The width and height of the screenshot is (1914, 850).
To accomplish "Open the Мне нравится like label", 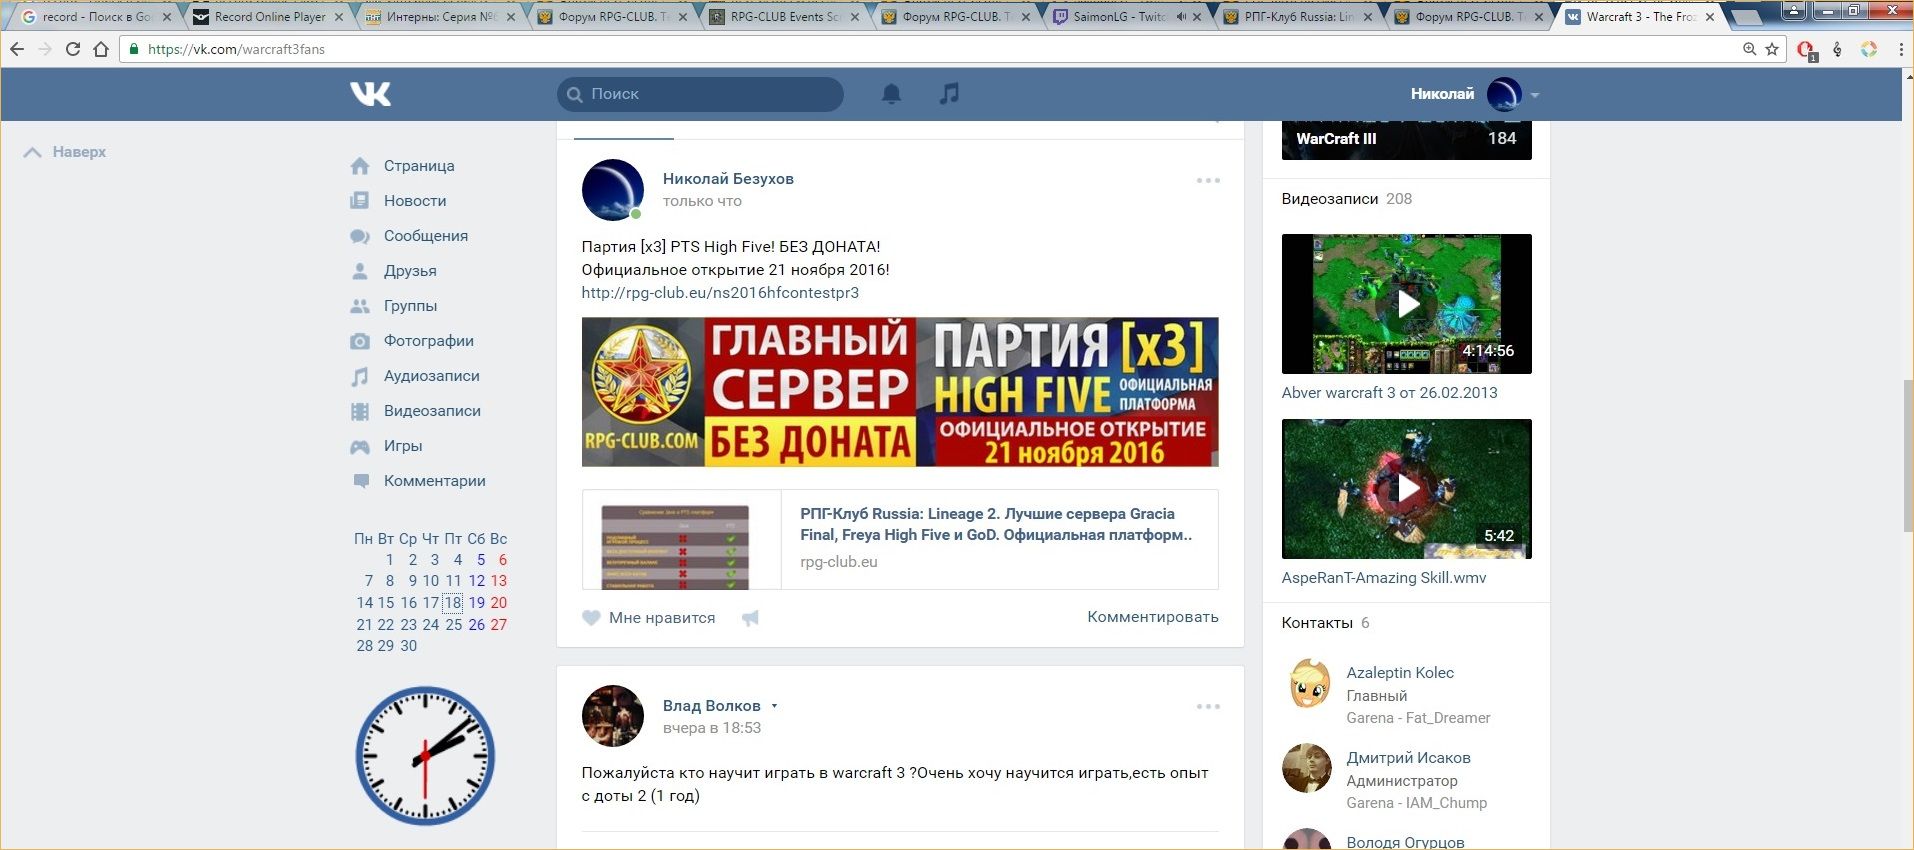I will (x=662, y=618).
